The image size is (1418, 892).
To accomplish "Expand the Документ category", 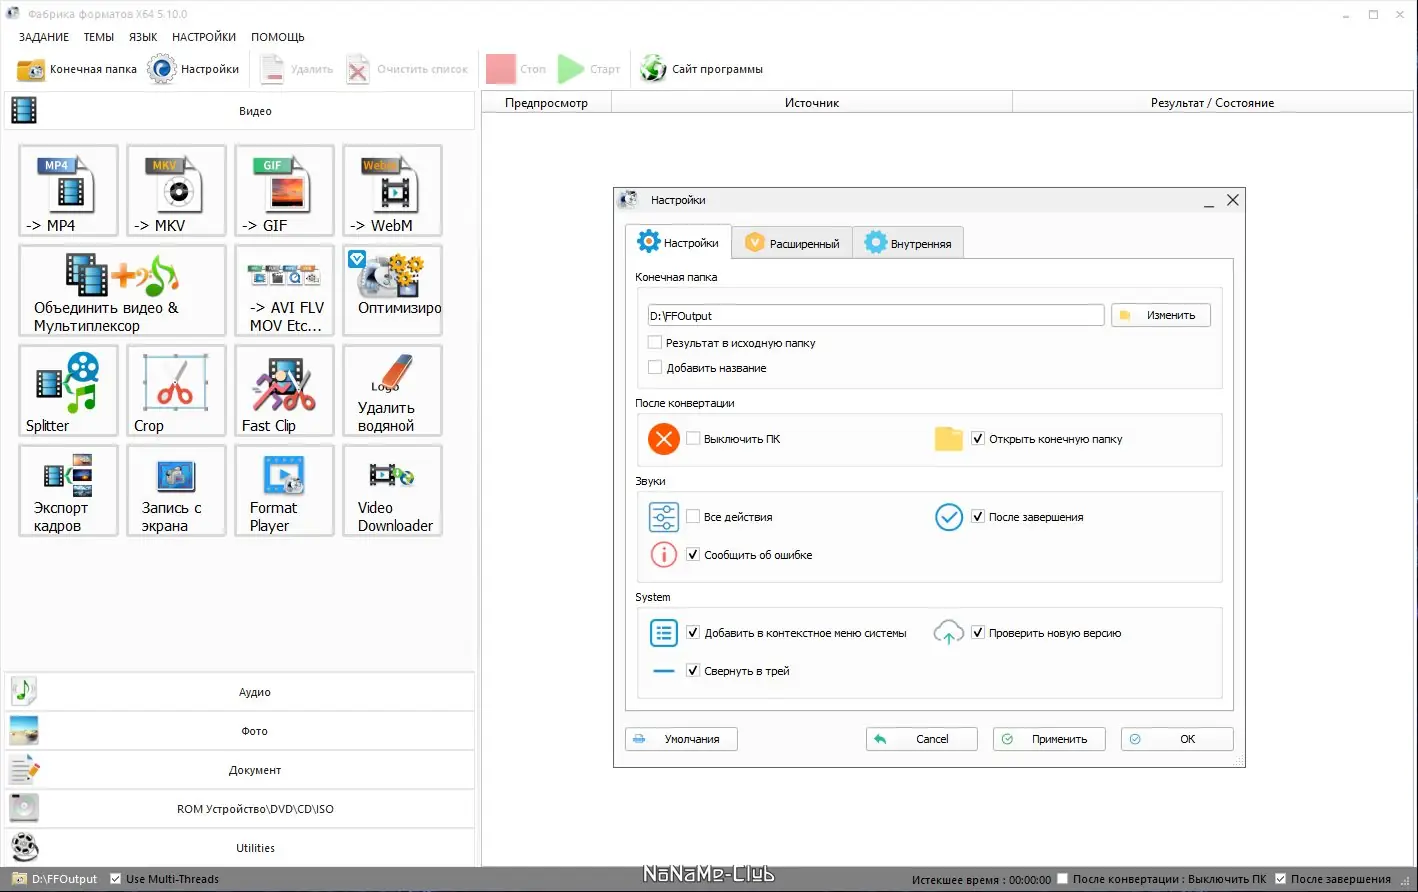I will (x=240, y=770).
